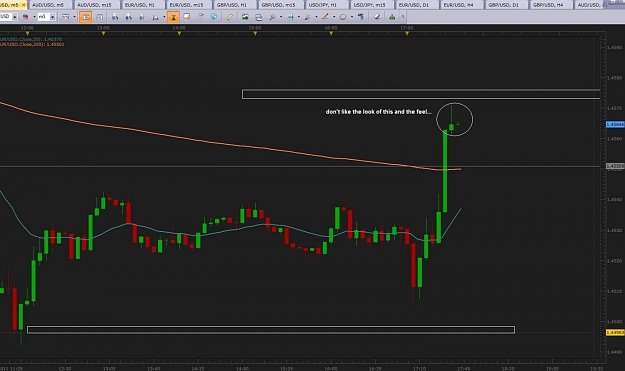The image size is (625, 371).
Task: Click the monitor with note icon
Action: tap(187, 17)
